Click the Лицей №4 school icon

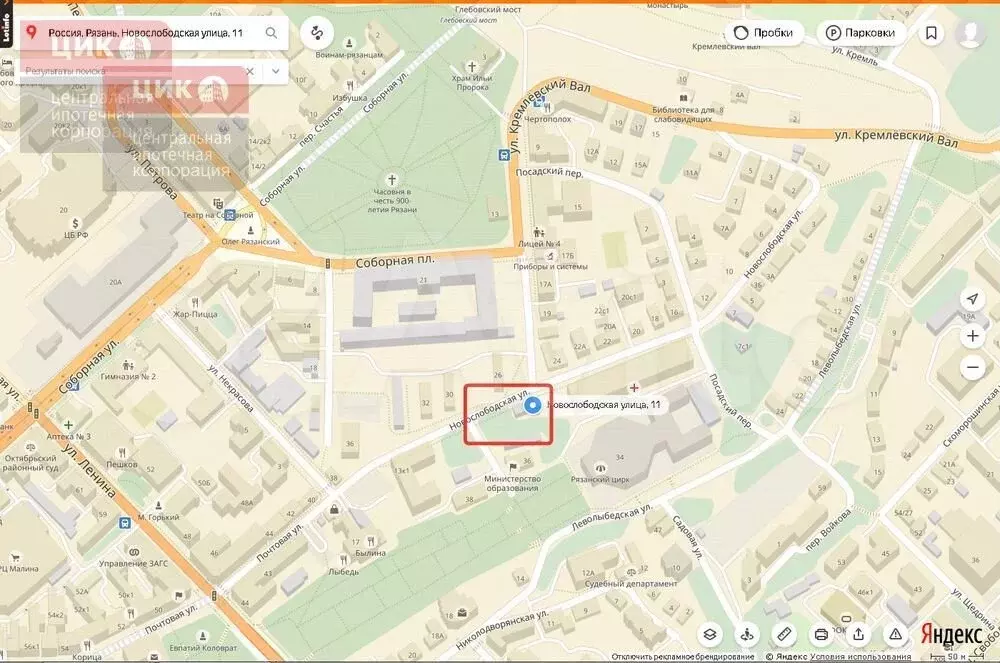(539, 232)
